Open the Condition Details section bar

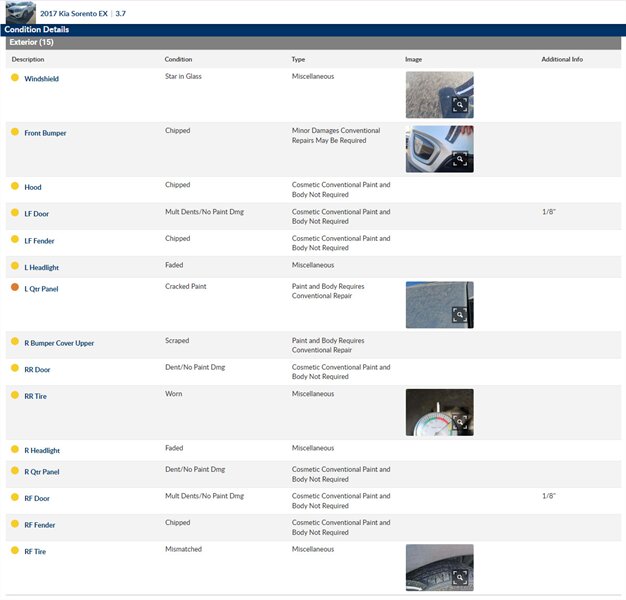[x=37, y=30]
